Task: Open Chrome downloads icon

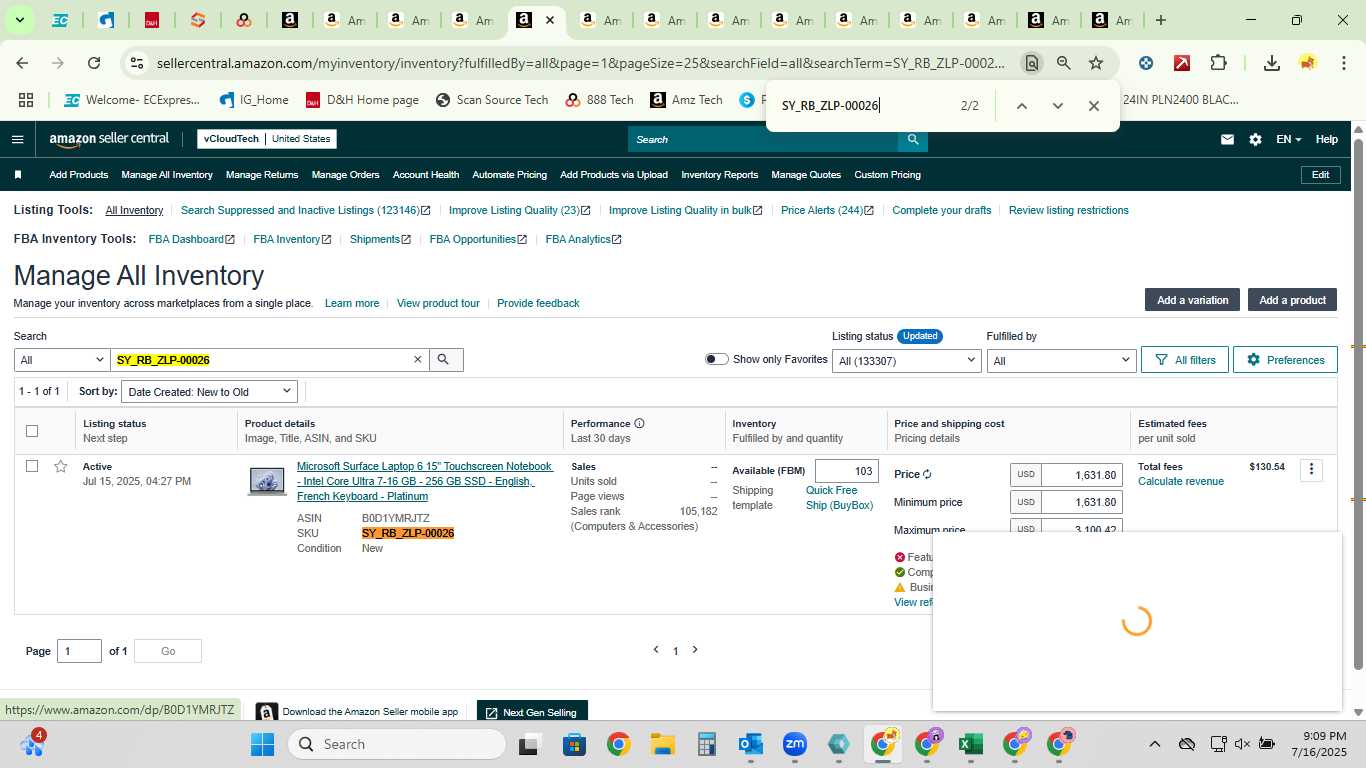Action: click(x=1271, y=63)
